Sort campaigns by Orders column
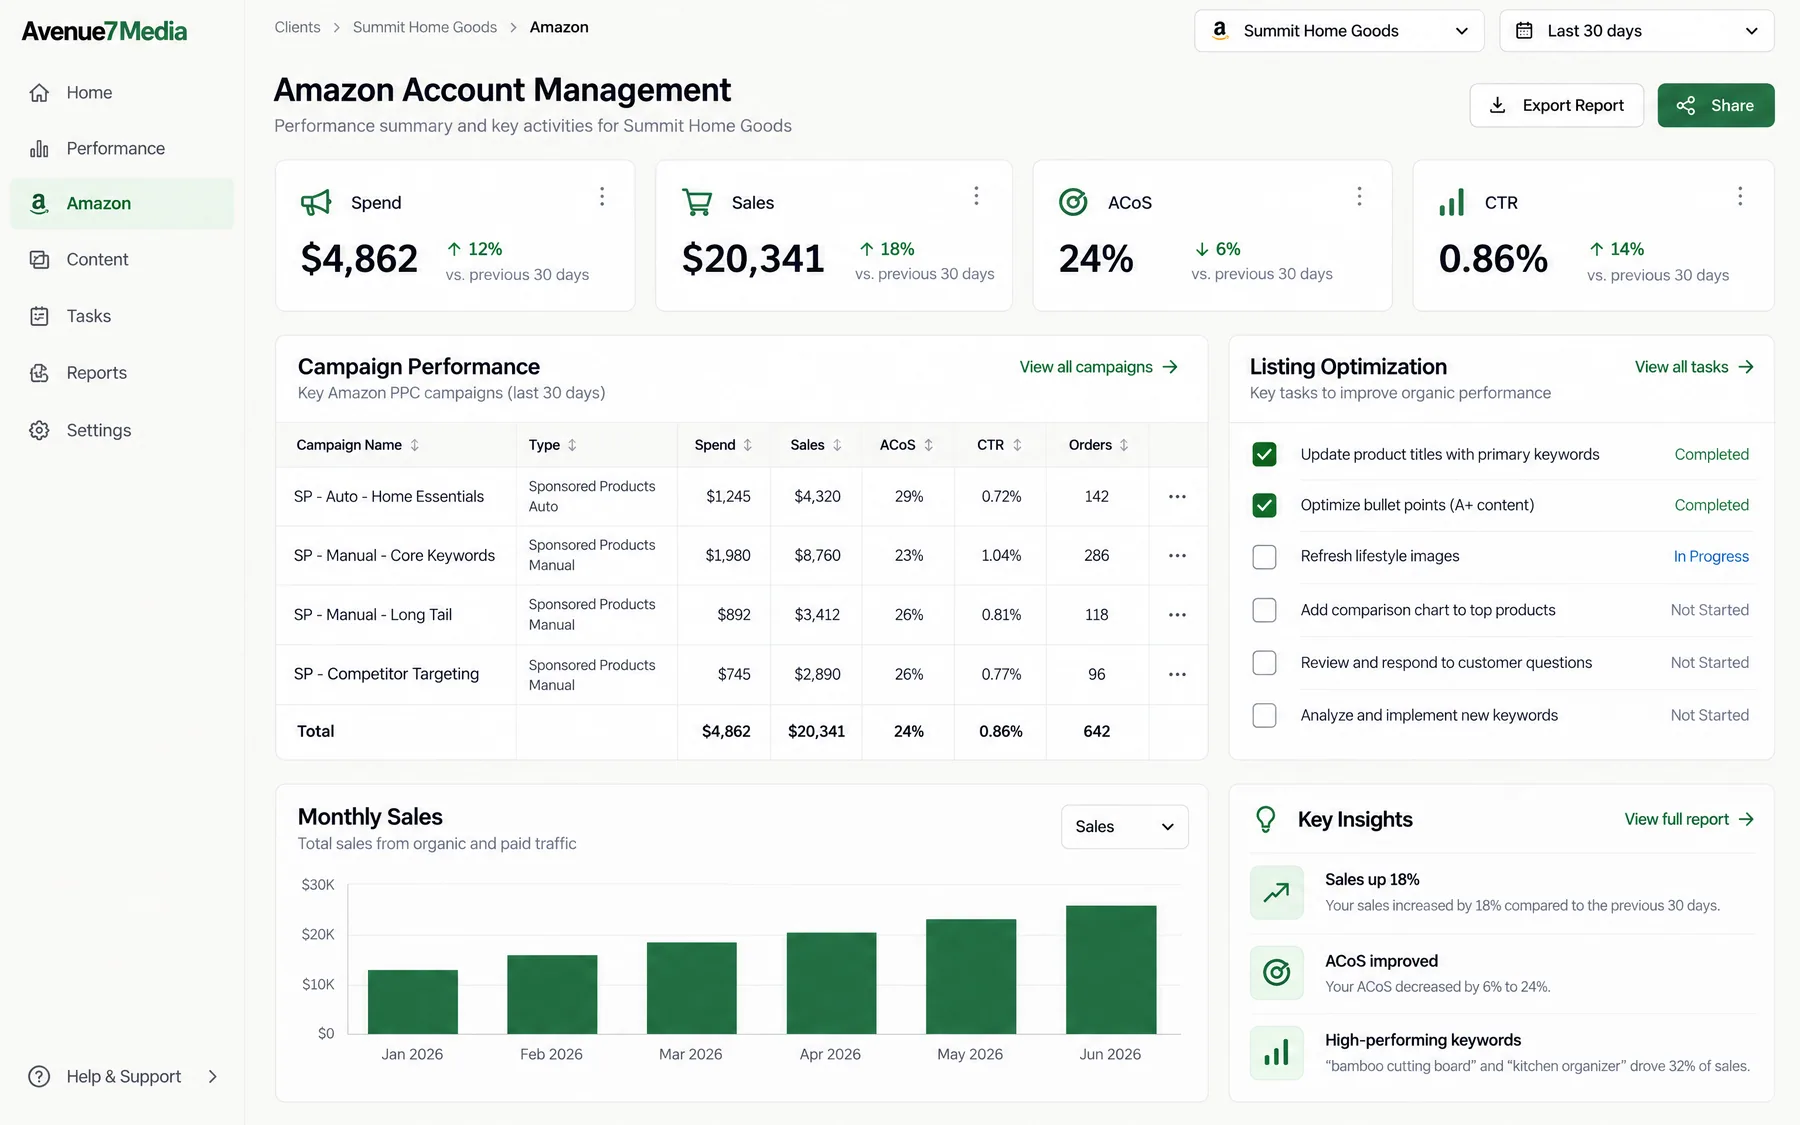Viewport: 1800px width, 1125px height. 1098,445
